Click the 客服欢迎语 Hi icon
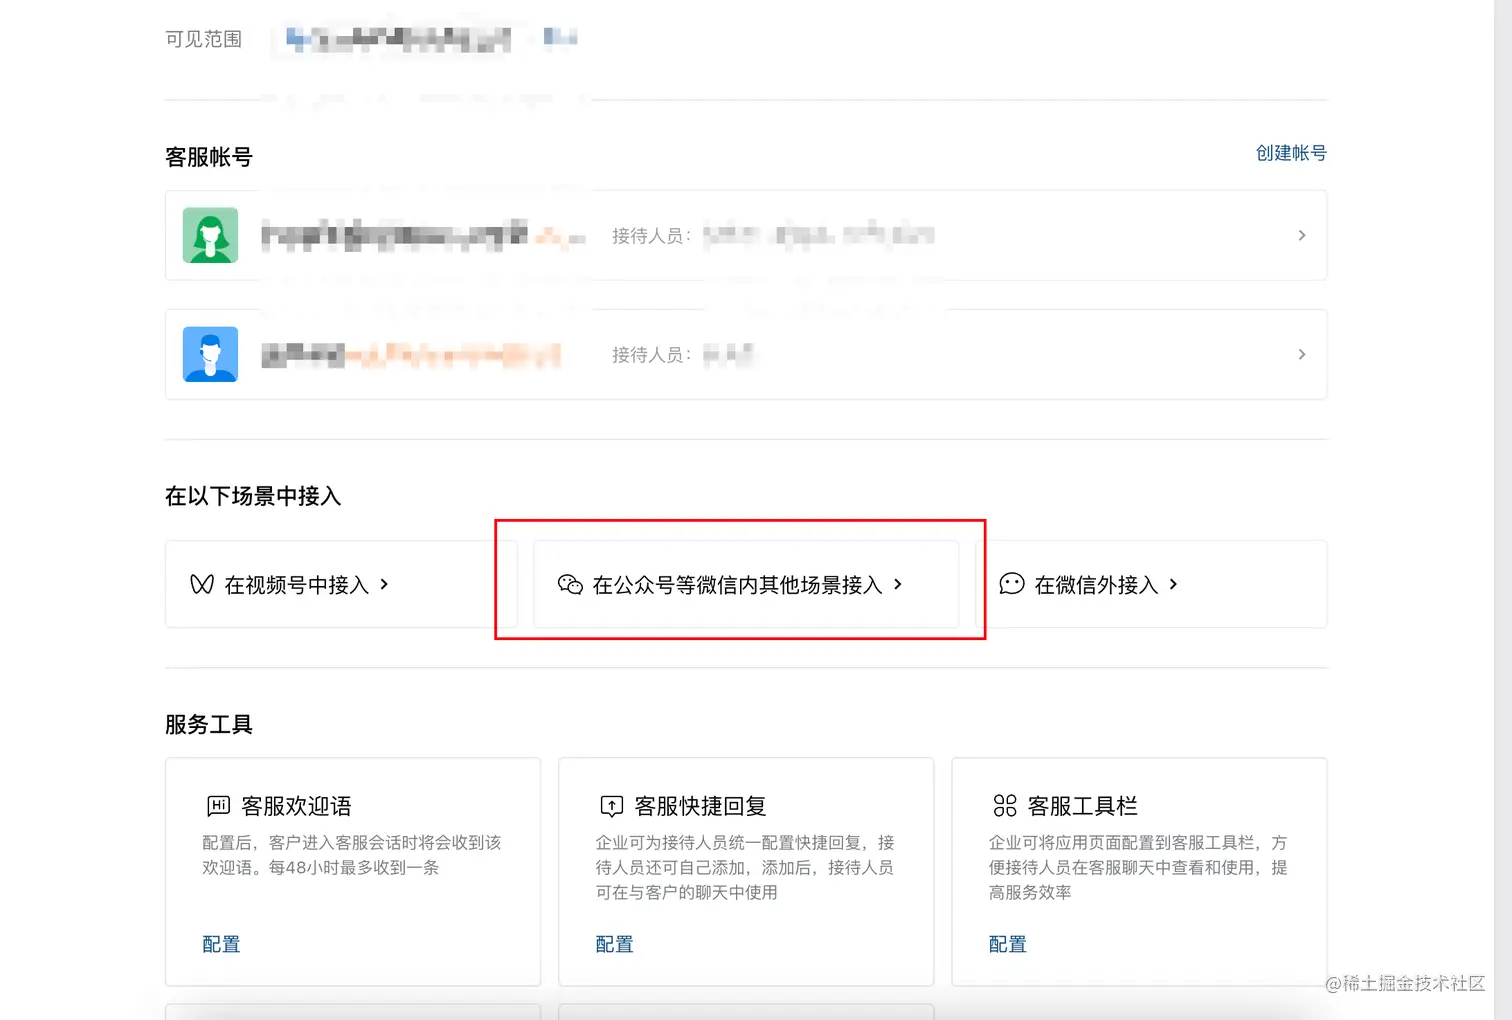 [218, 805]
